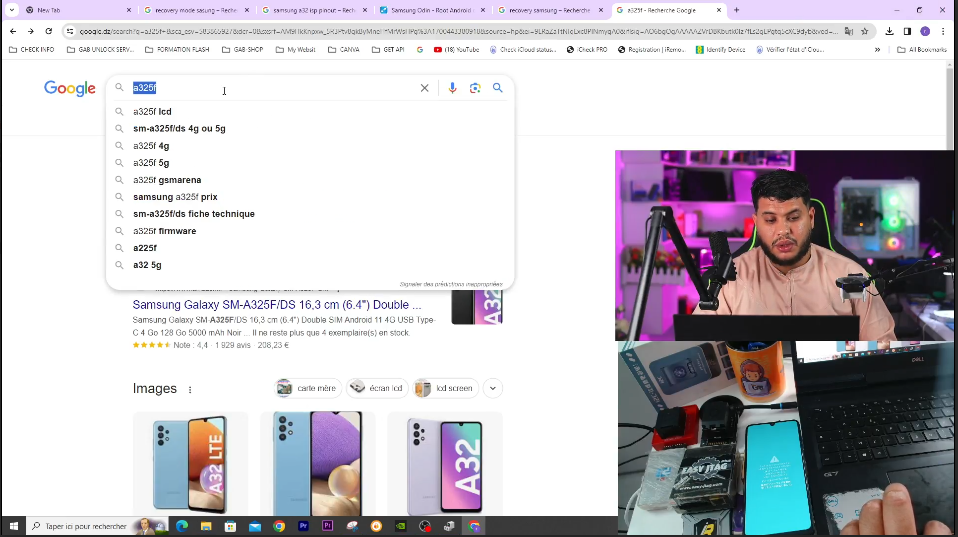The image size is (958, 537).
Task: Close the New Tab tab
Action: [128, 10]
